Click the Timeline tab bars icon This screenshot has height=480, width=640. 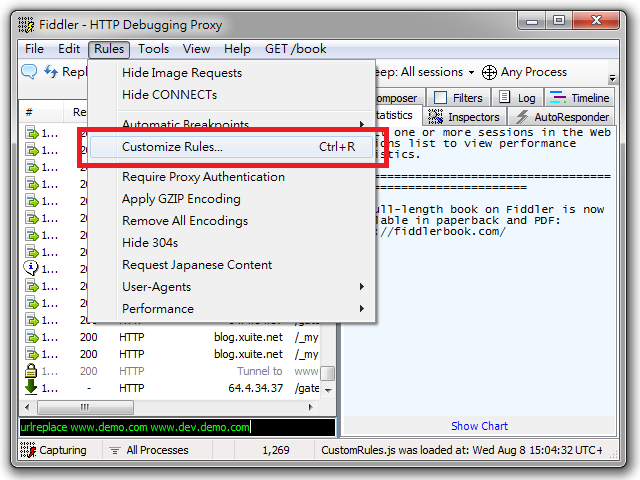pos(558,98)
